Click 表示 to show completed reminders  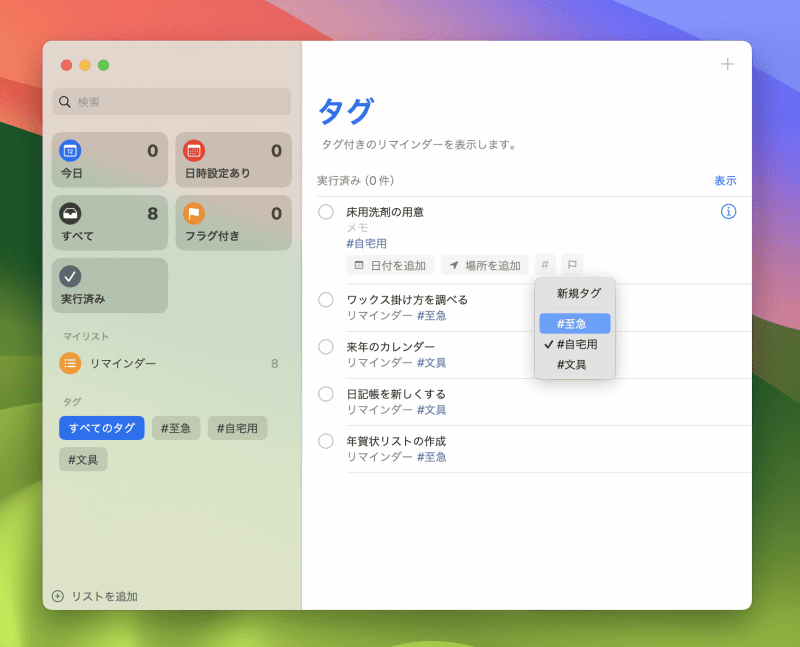pyautogui.click(x=725, y=180)
